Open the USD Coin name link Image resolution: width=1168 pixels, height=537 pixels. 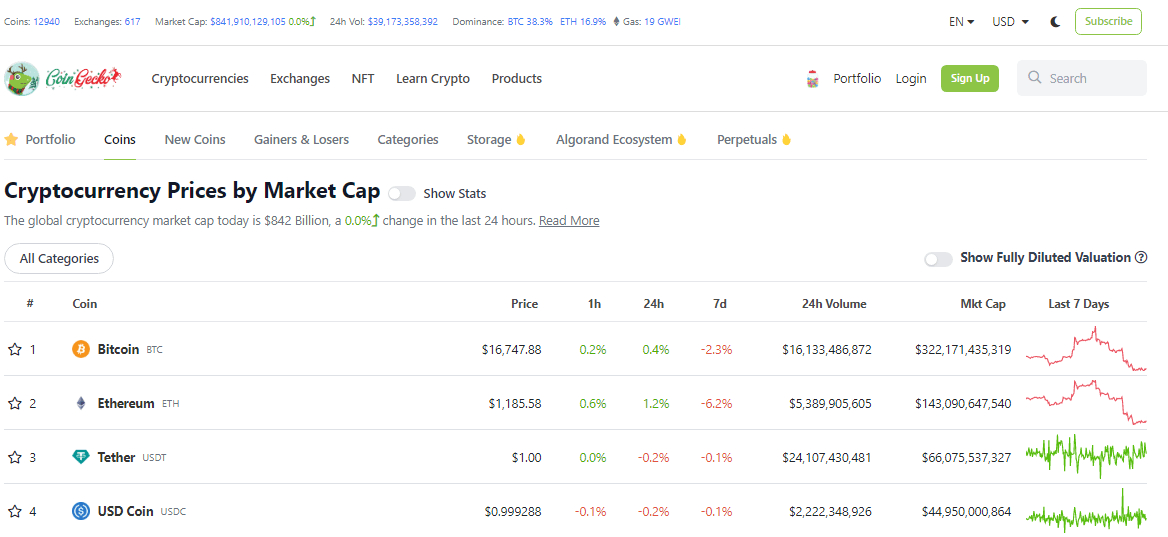125,512
